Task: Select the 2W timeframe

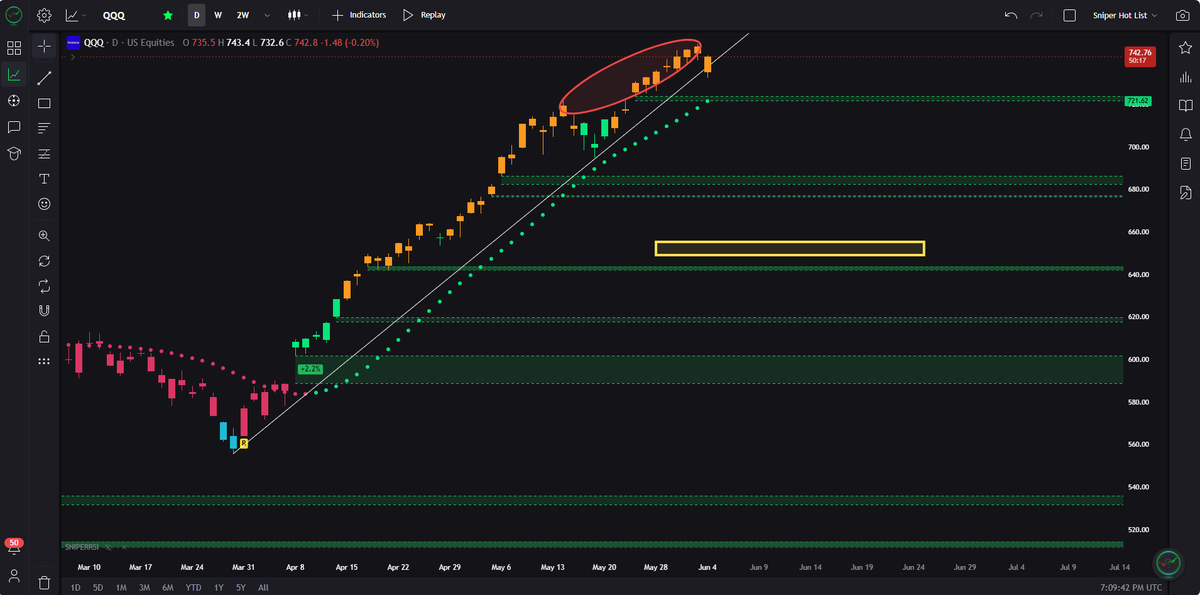Action: click(x=243, y=15)
